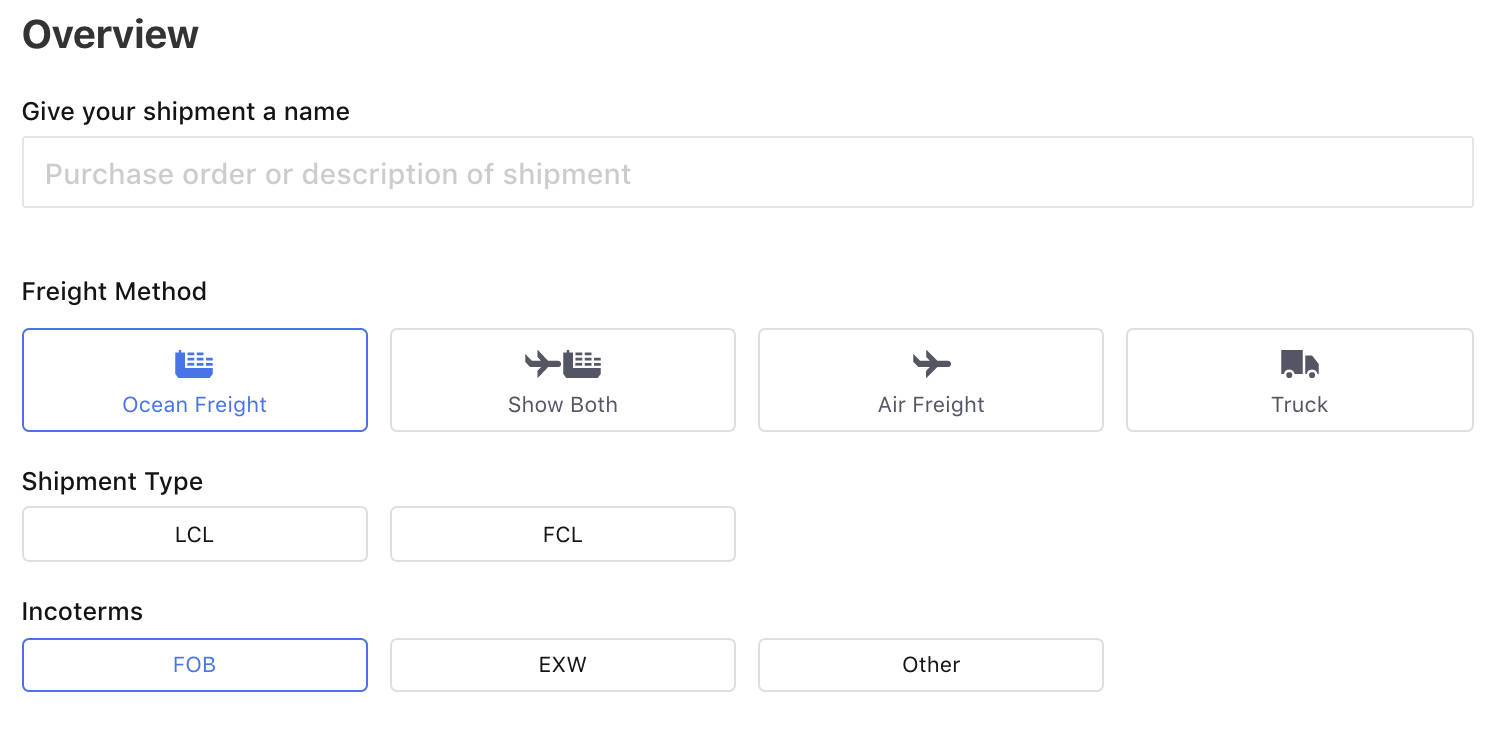Viewport: 1502px width, 734px height.
Task: Click the Incoterms section label
Action: tap(83, 611)
